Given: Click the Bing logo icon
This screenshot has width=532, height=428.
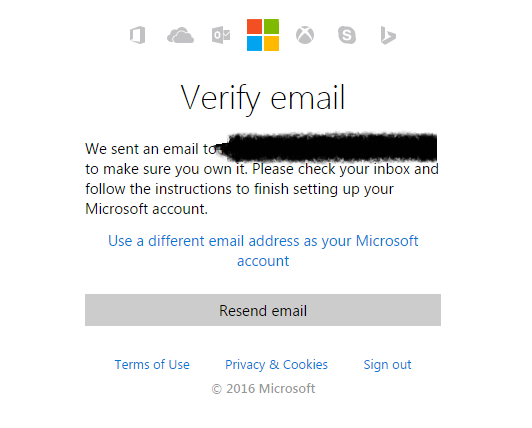Looking at the screenshot, I should click(388, 35).
